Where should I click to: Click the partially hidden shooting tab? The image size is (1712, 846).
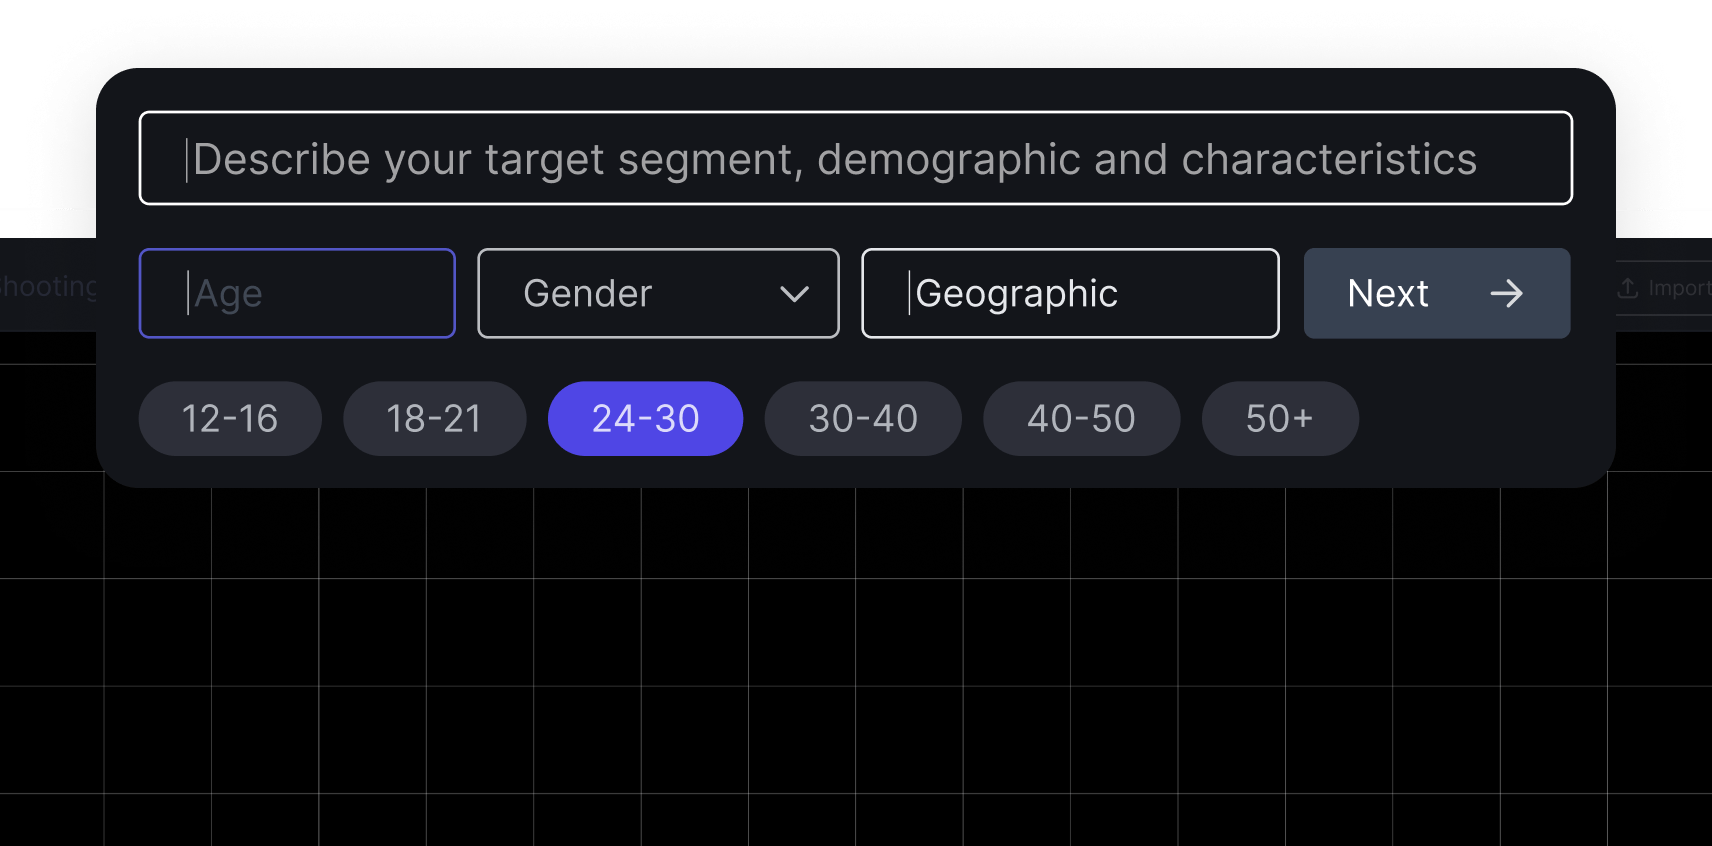point(48,286)
